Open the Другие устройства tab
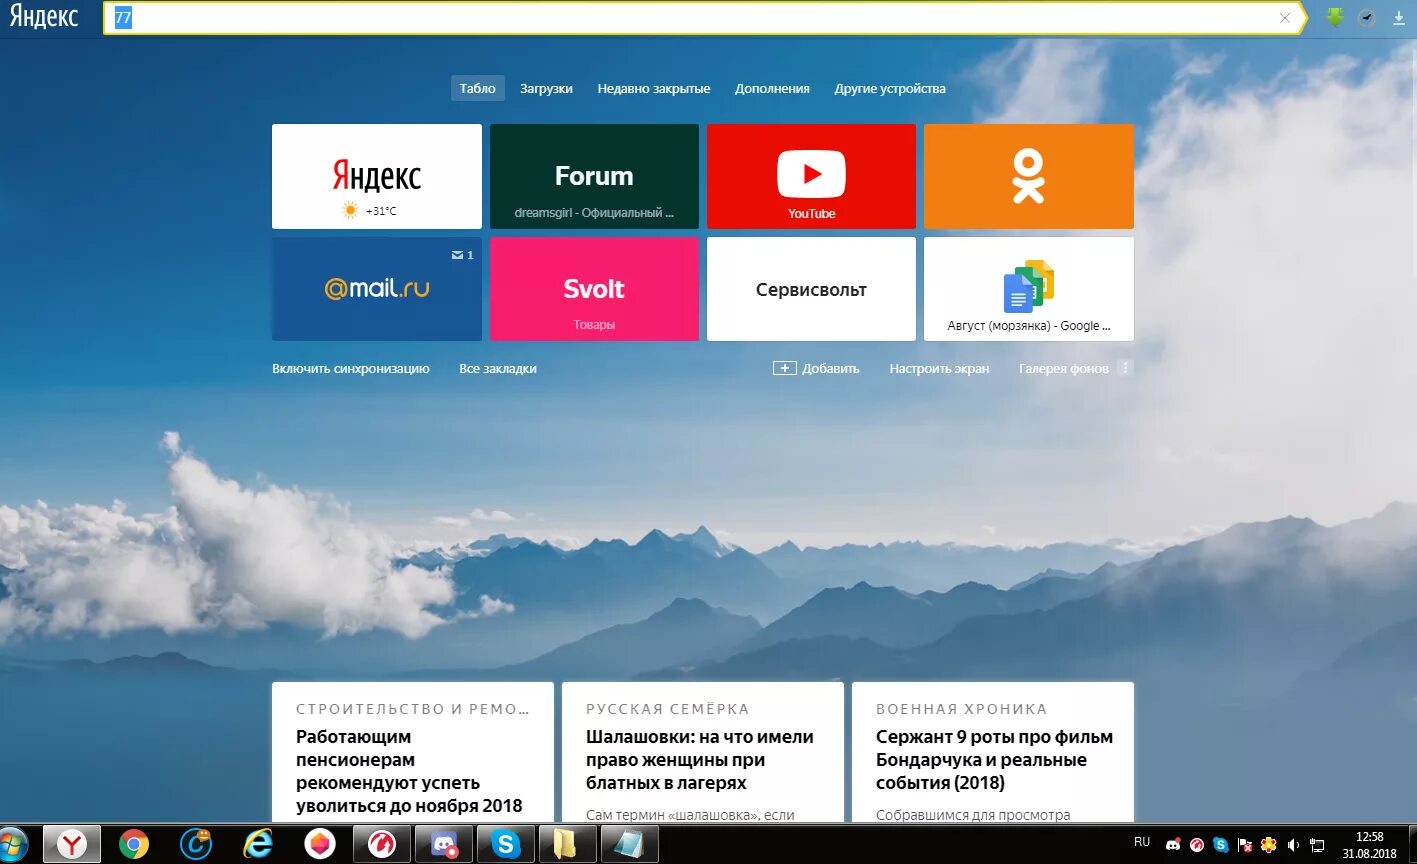This screenshot has height=864, width=1417. pos(890,88)
